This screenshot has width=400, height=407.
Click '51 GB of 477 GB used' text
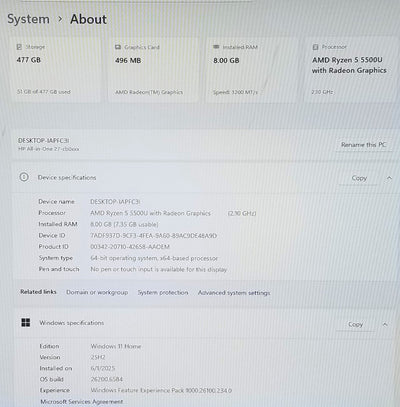[x=44, y=91]
